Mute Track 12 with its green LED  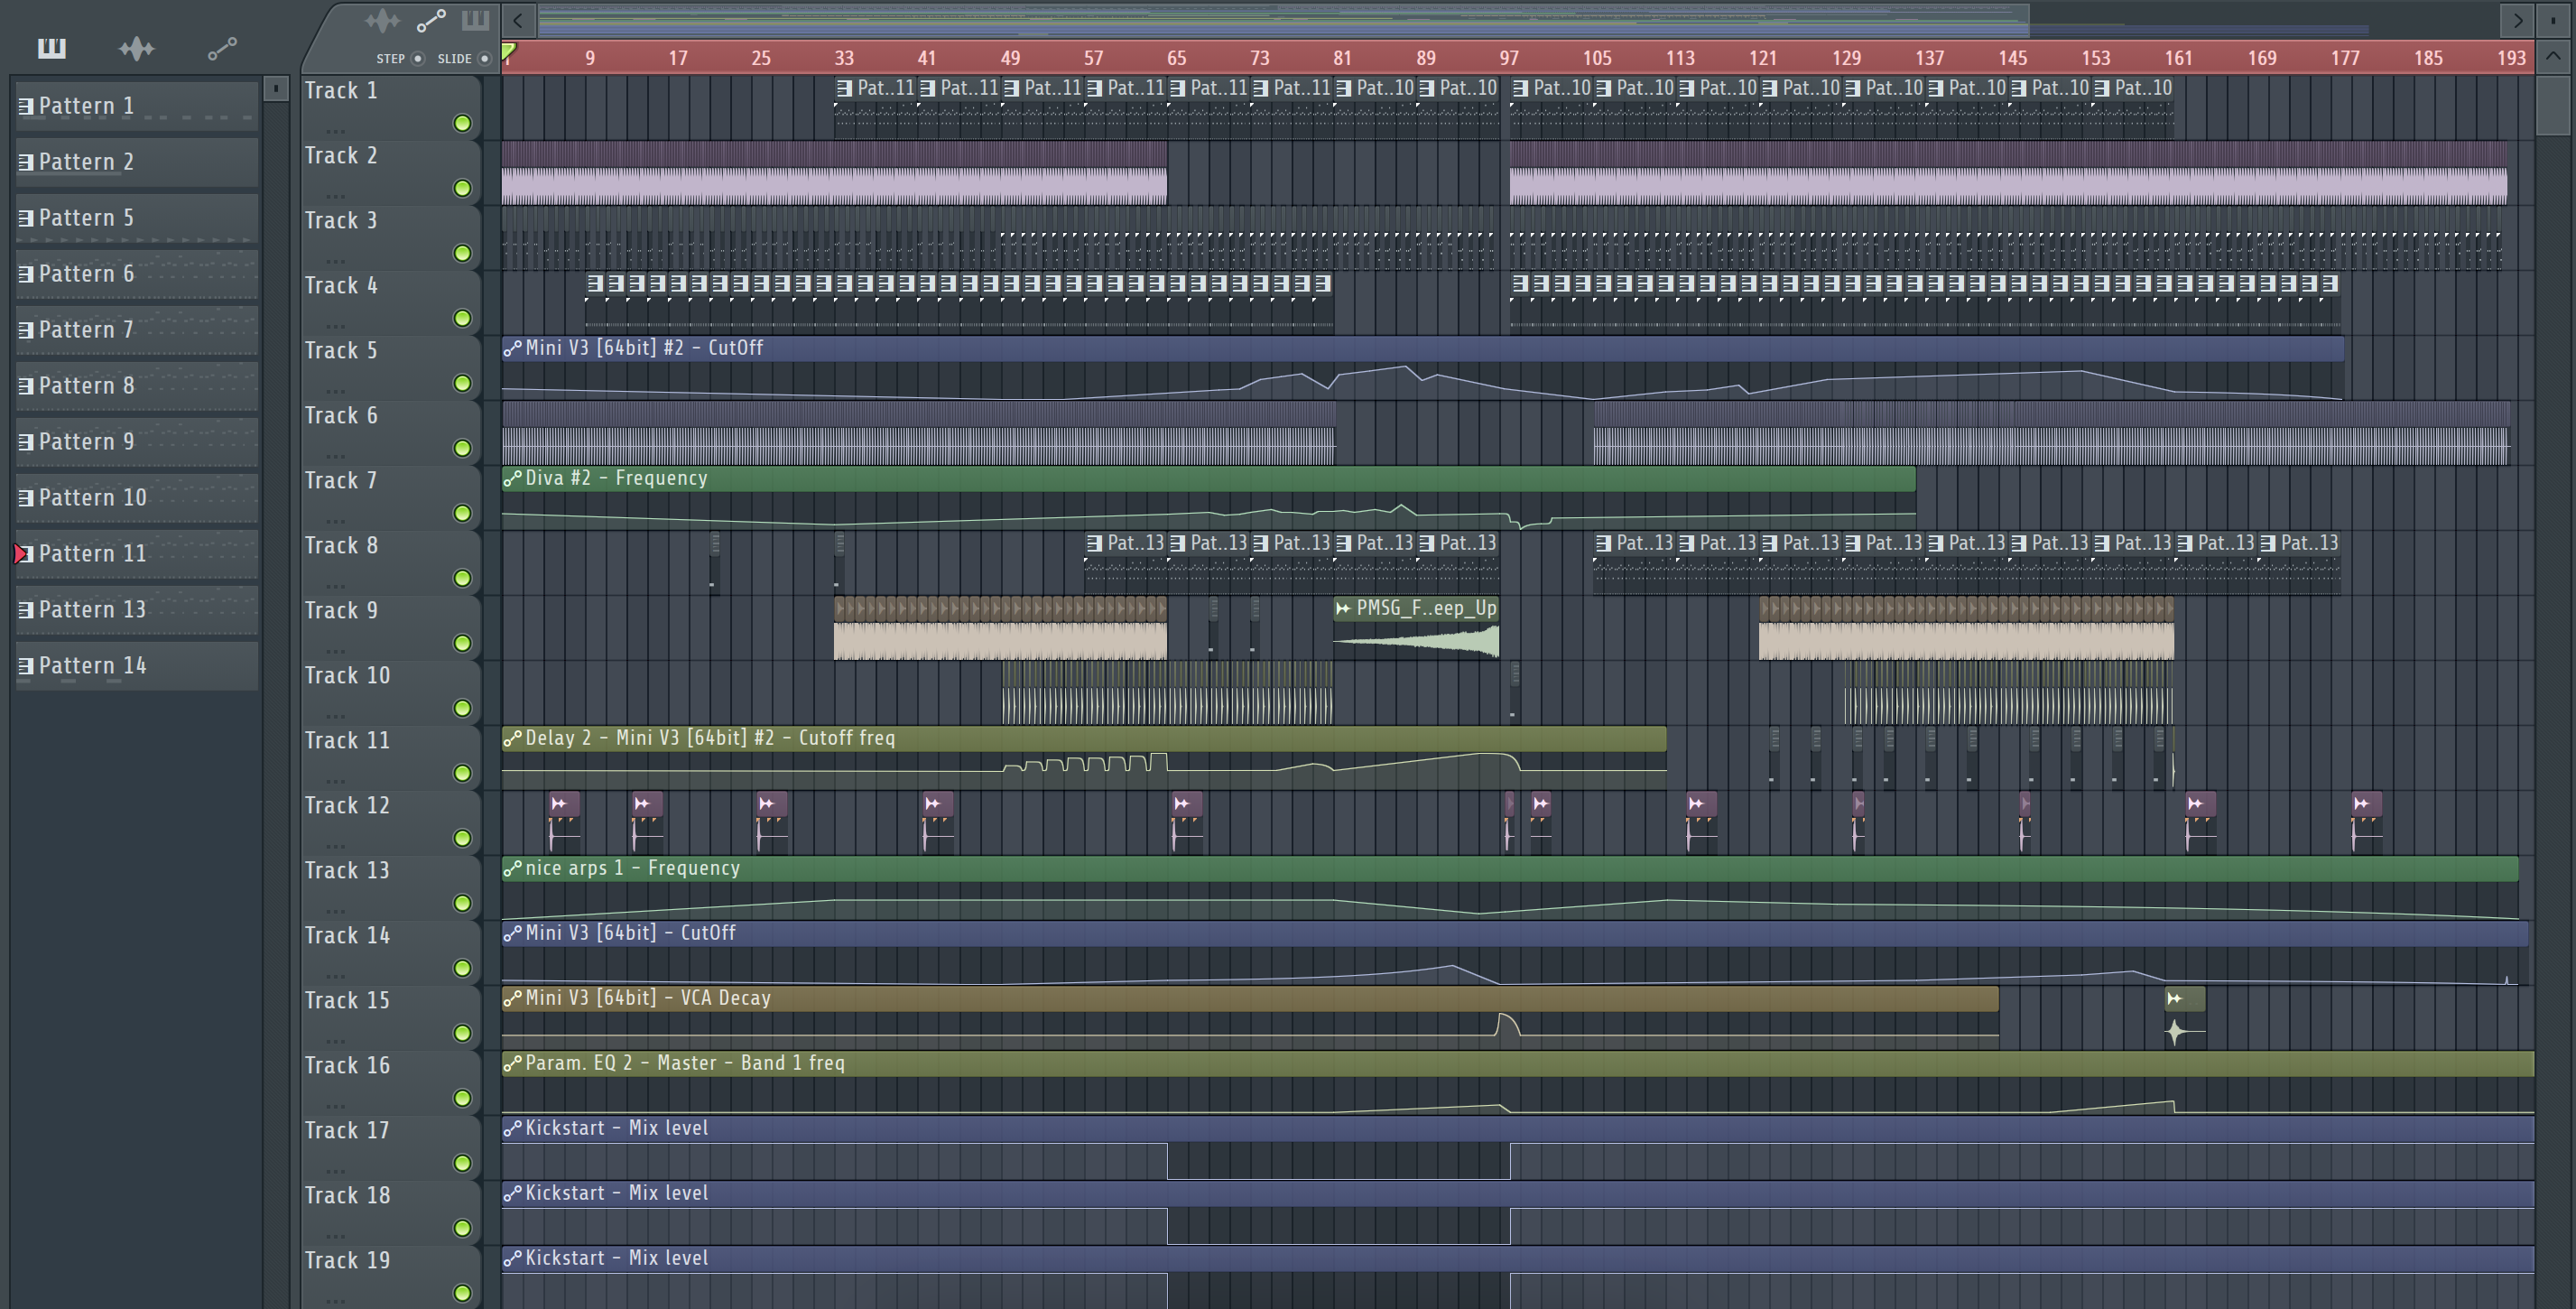(462, 838)
